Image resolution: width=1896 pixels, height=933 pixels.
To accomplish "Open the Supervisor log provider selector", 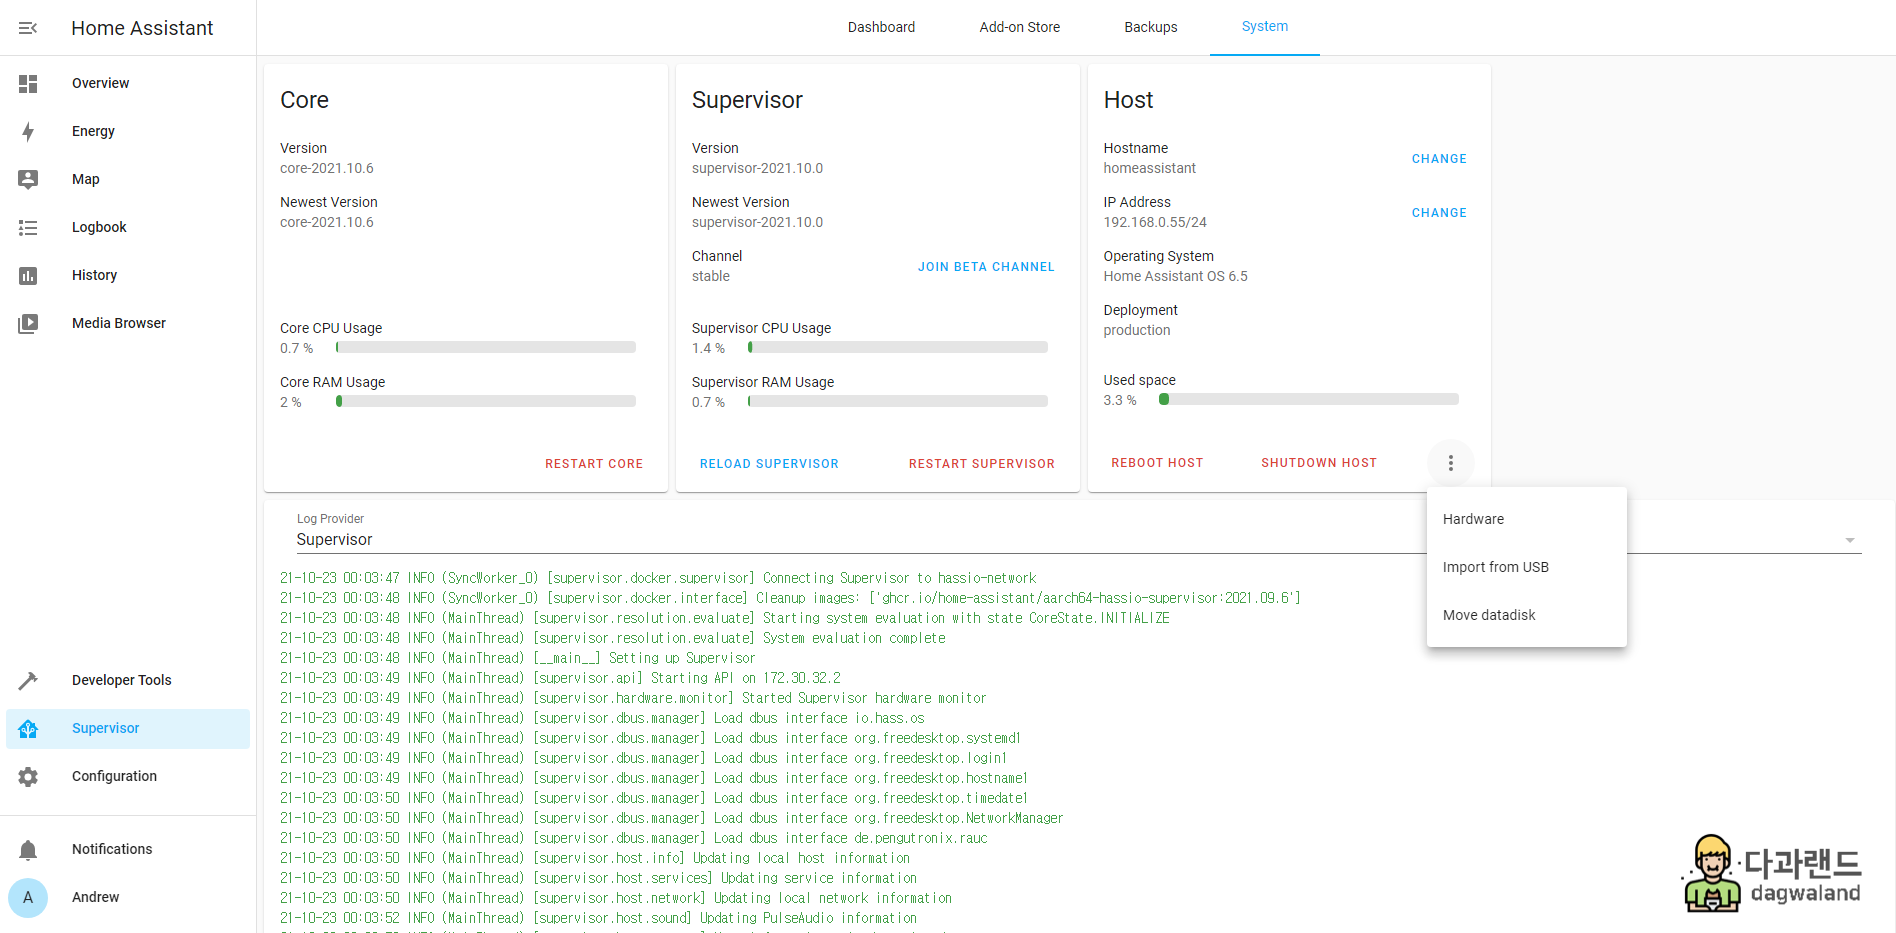I will pyautogui.click(x=1078, y=532).
